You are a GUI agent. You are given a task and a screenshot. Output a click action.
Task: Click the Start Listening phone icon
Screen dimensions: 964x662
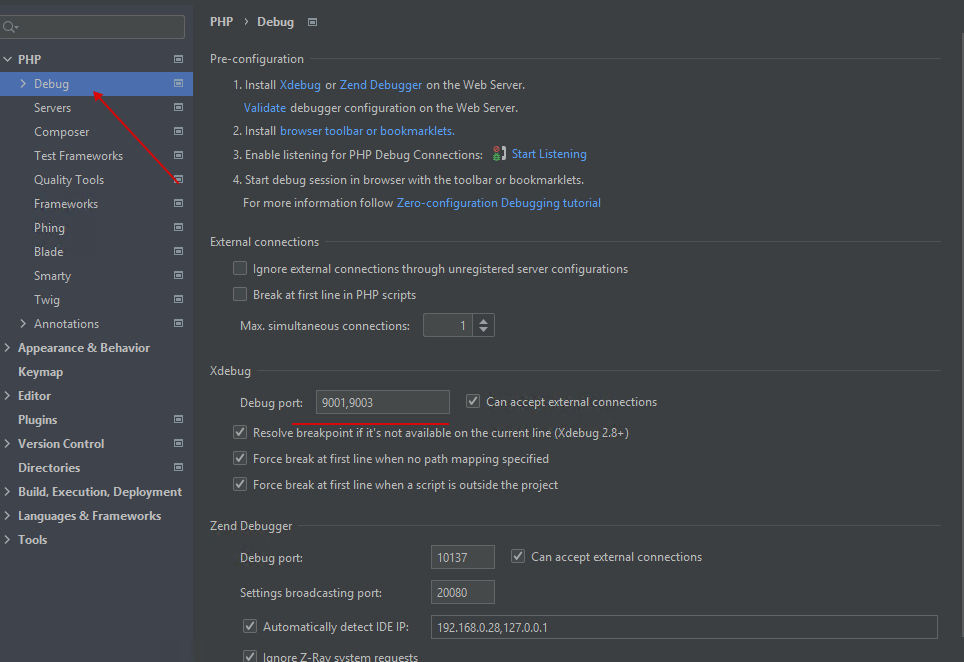click(500, 154)
